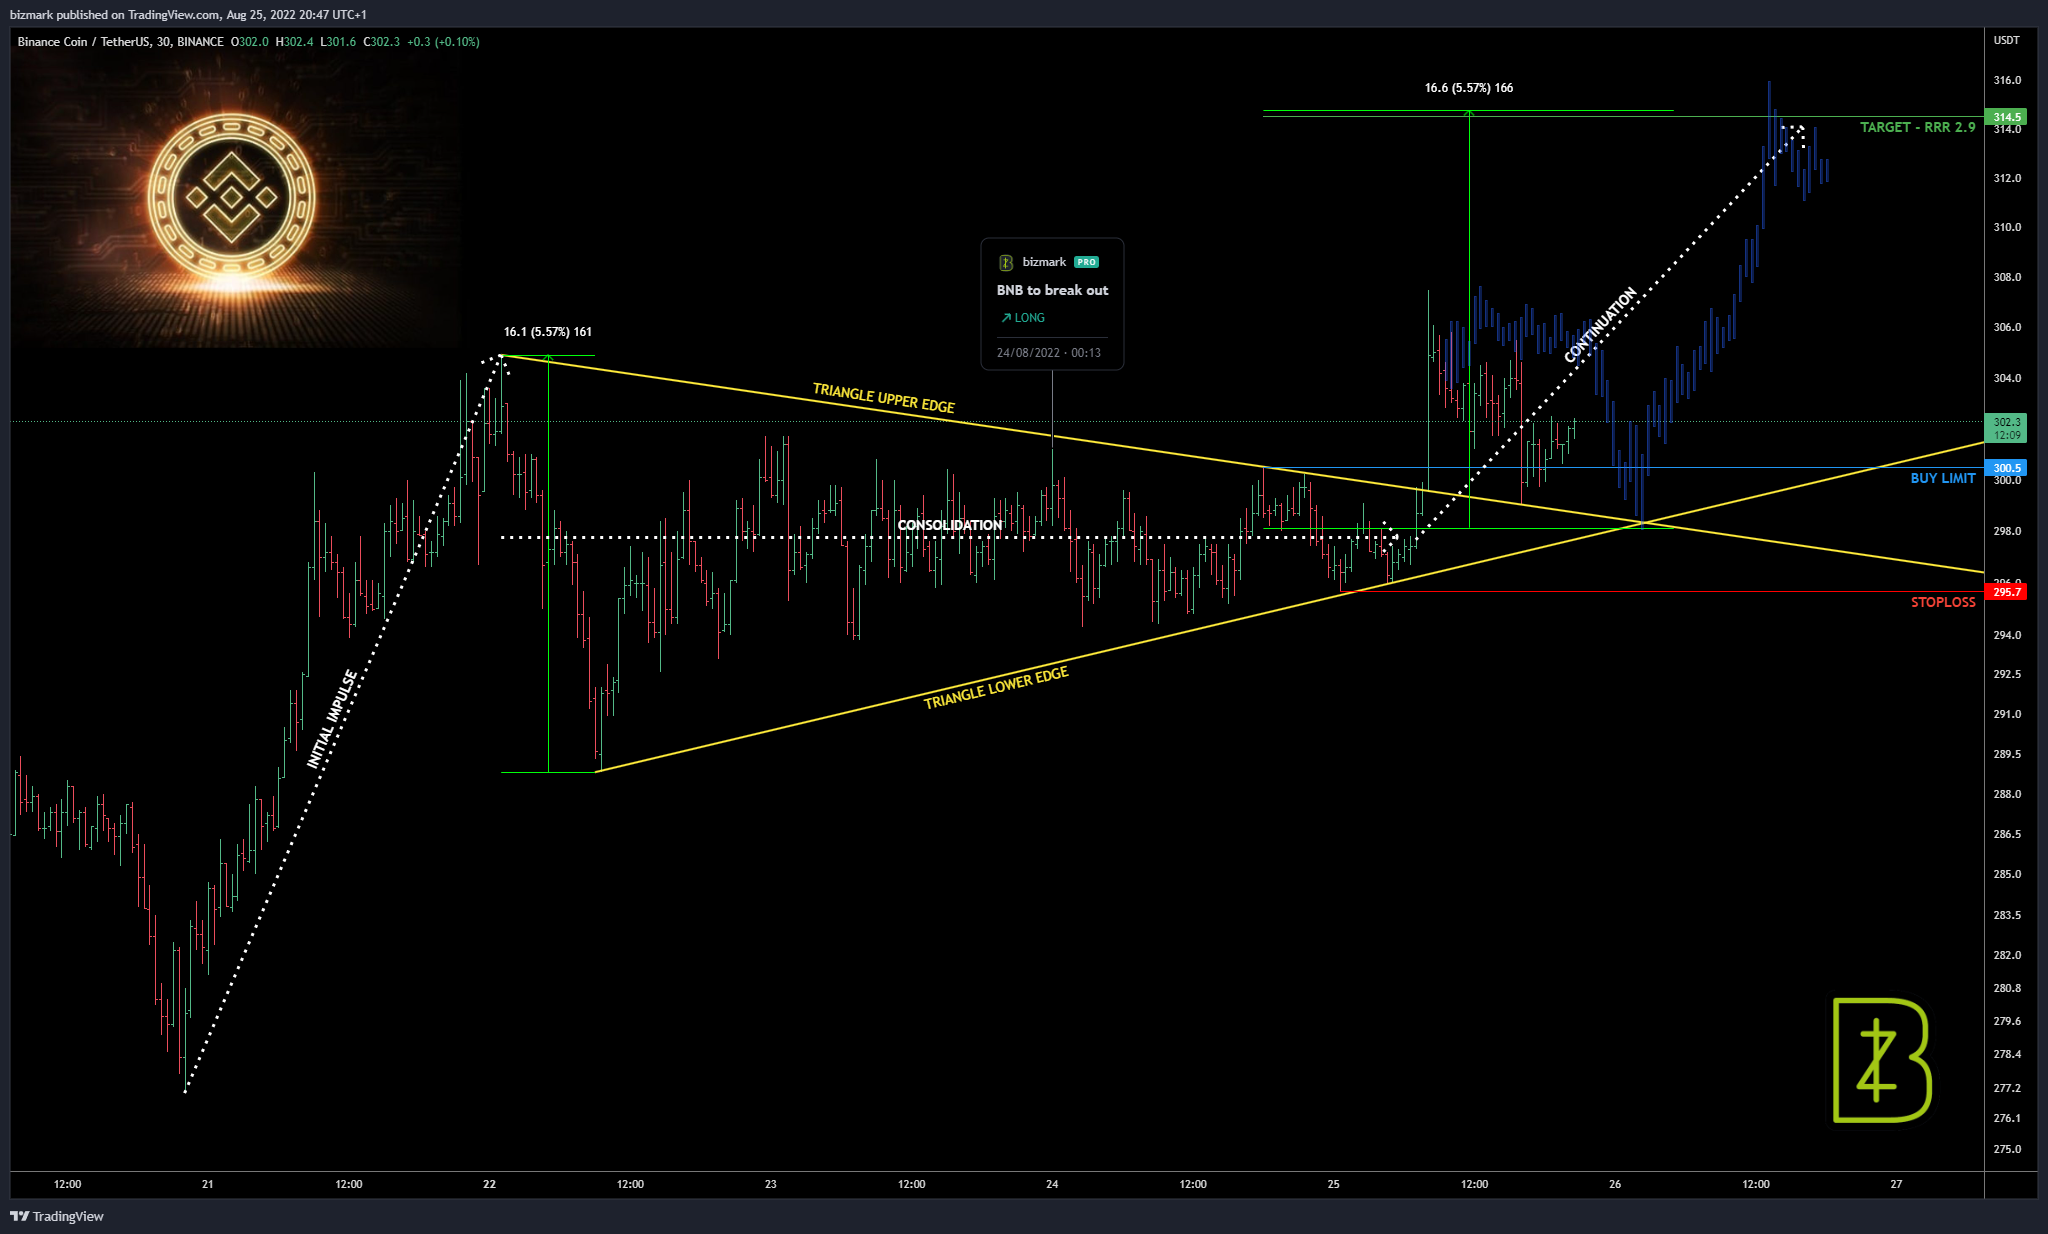Click the '16.1 (5.57%) 161' measurement label
The image size is (2048, 1234).
547,332
